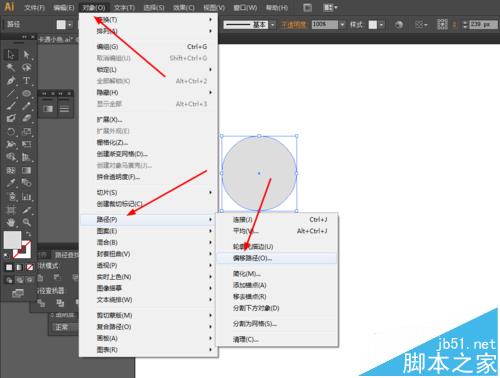This screenshot has height=378, width=500.
Task: Select the Type tool
Action: click(x=26, y=80)
